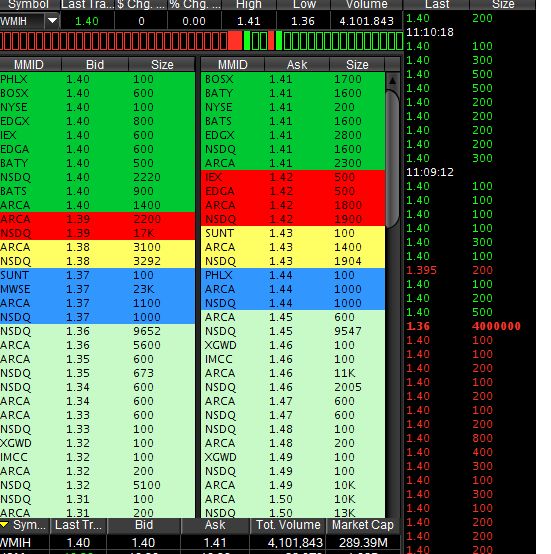Select the NSDQ 1.50 ask with size 13K
The width and height of the screenshot is (551, 554).
293,512
